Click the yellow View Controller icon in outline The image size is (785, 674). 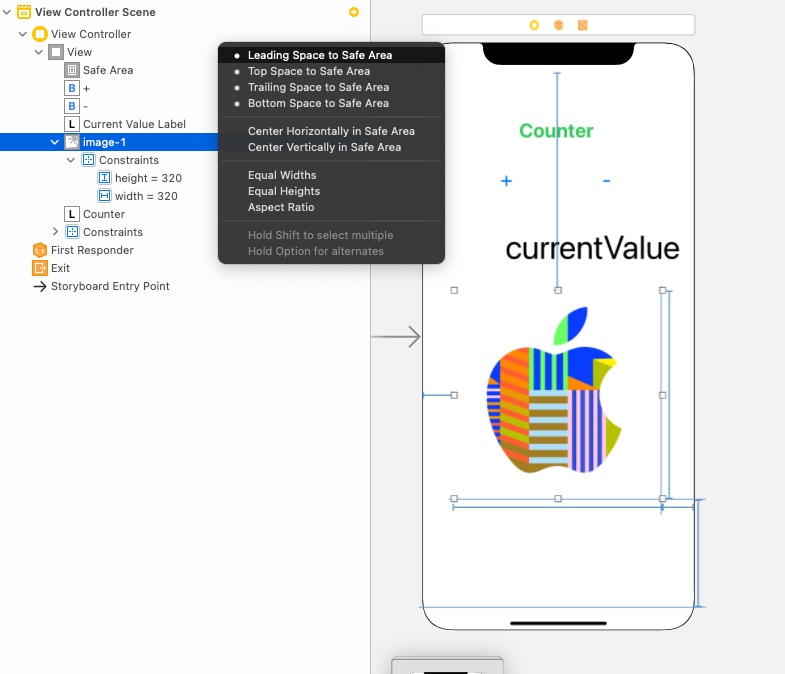pyautogui.click(x=40, y=34)
